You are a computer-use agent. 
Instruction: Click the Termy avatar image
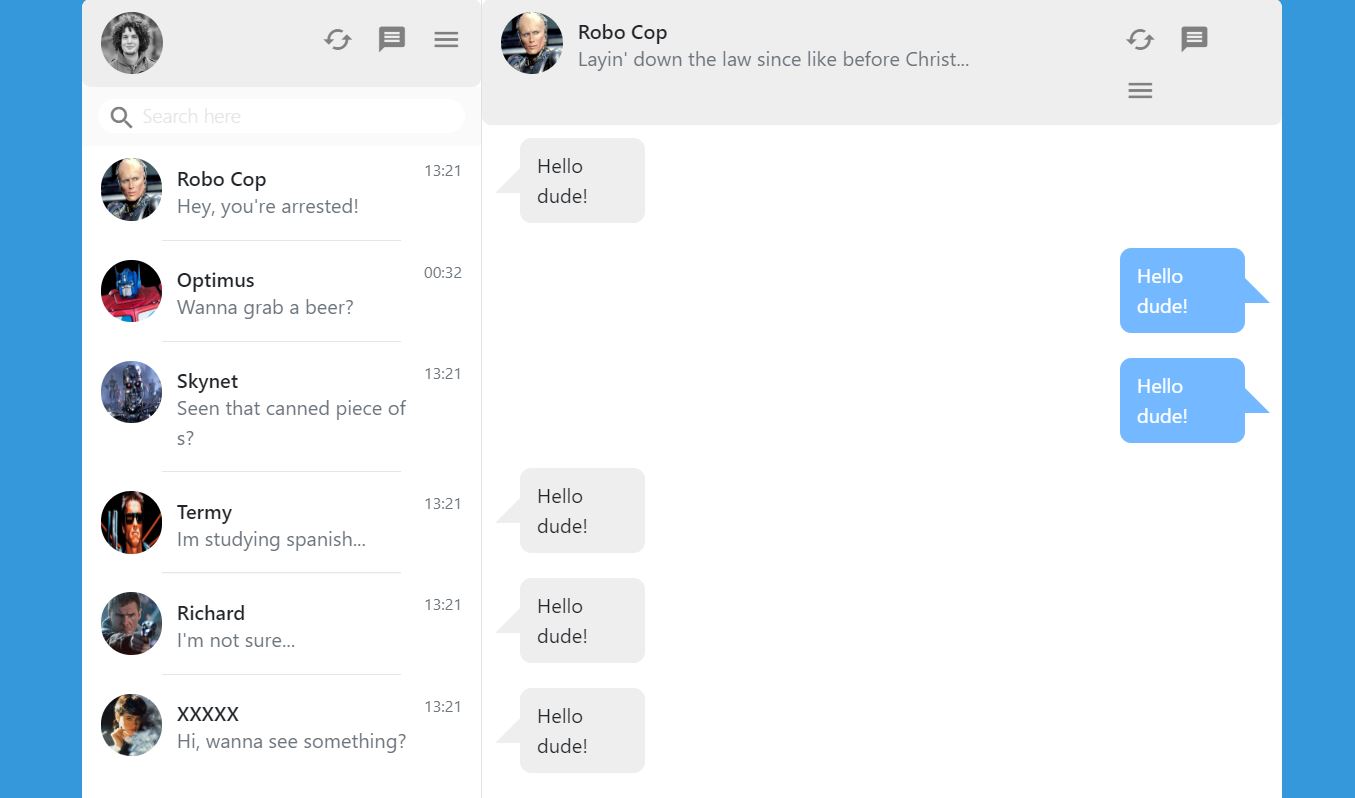tap(131, 522)
